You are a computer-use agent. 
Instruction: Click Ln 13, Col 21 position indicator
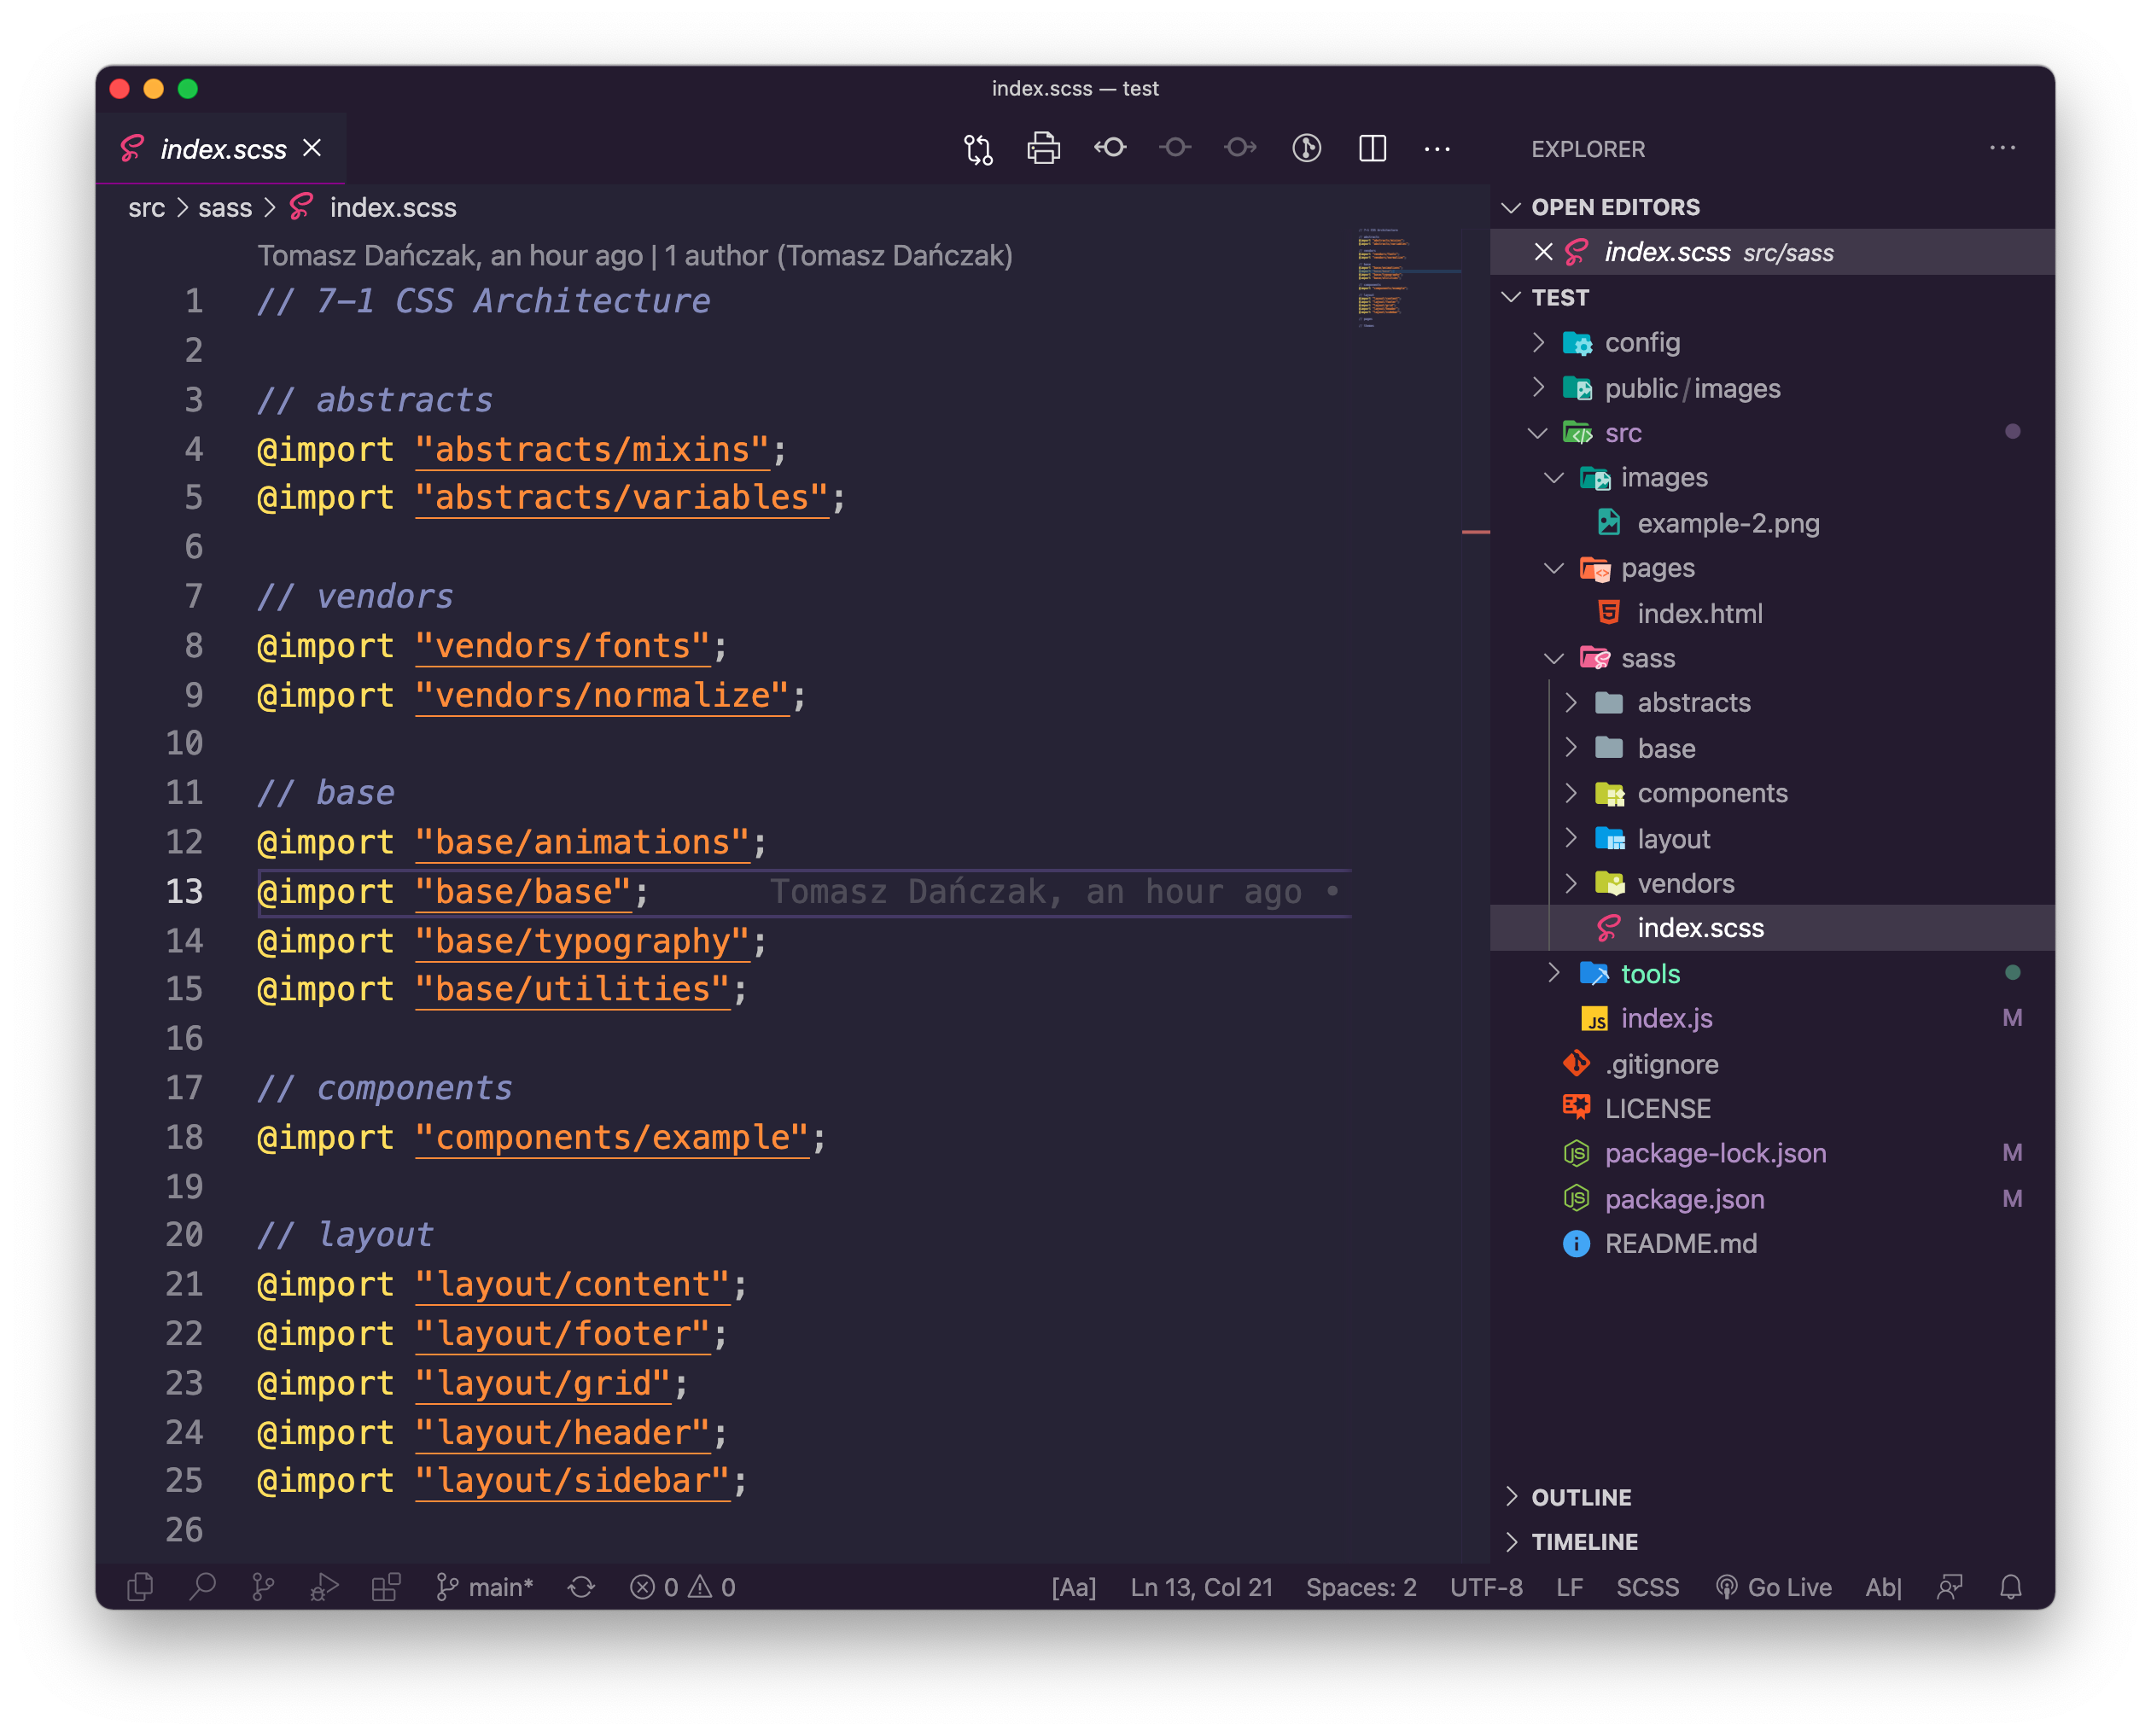coord(1201,1587)
